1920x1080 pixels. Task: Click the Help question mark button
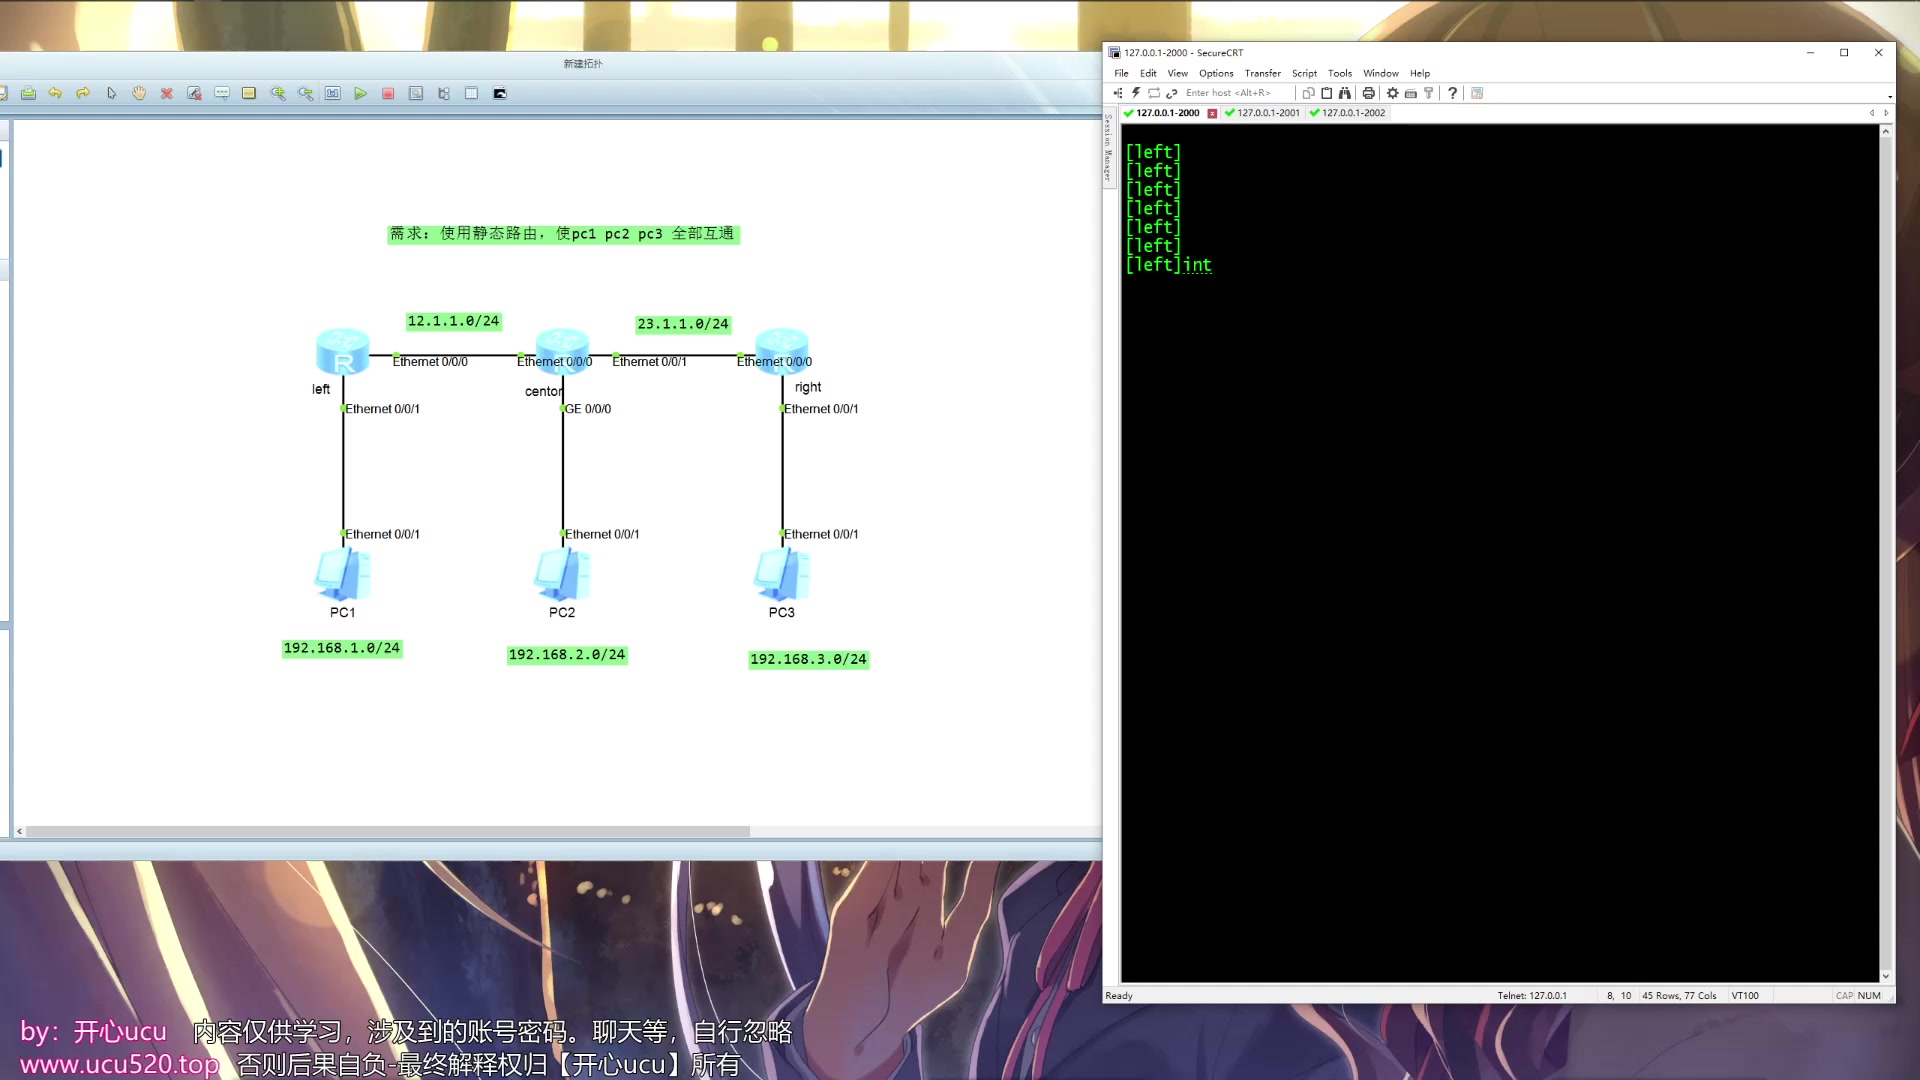pos(1452,92)
